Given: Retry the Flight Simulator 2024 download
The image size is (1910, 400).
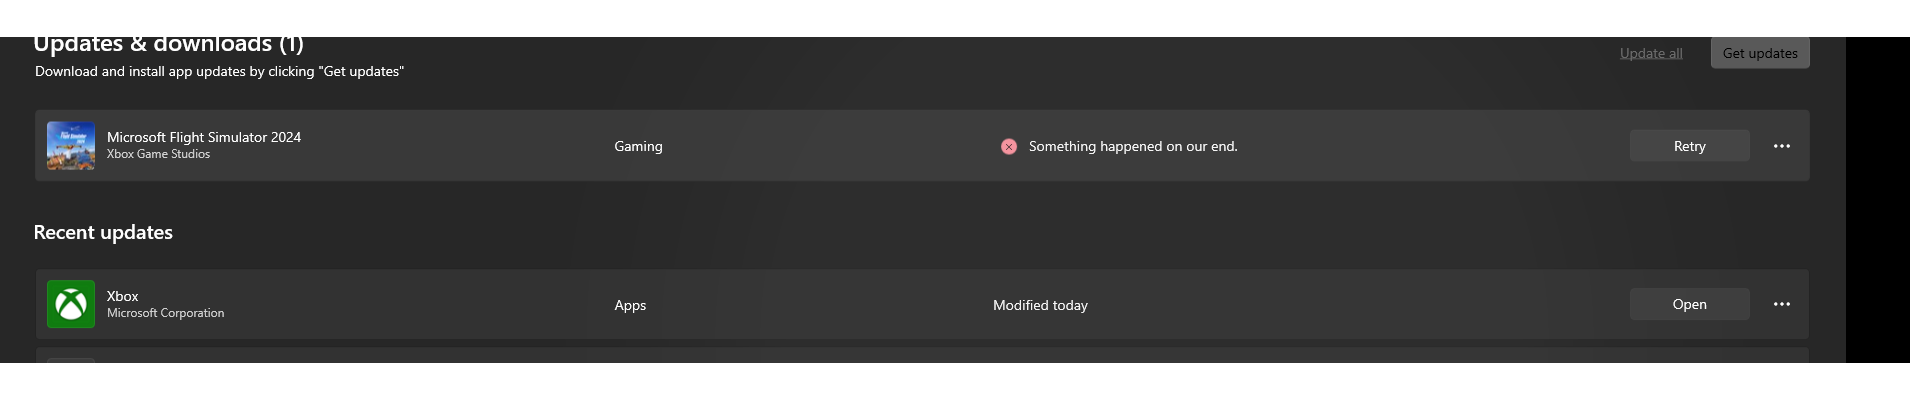Looking at the screenshot, I should [x=1689, y=146].
